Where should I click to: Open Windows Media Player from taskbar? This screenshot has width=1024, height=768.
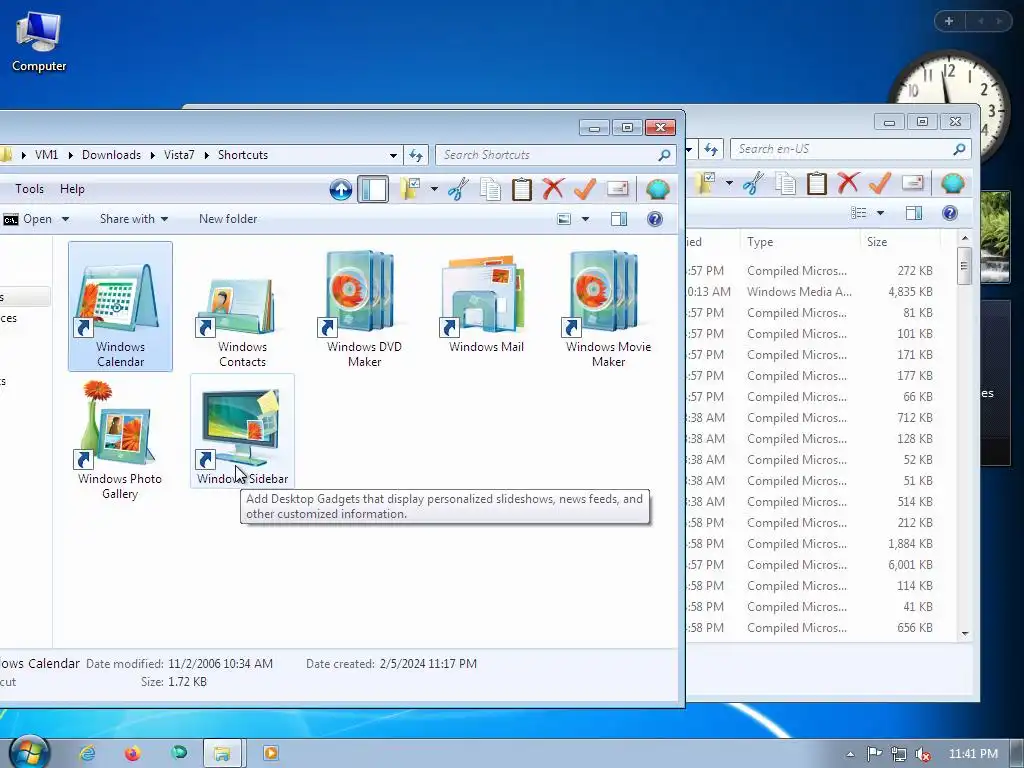(x=270, y=754)
